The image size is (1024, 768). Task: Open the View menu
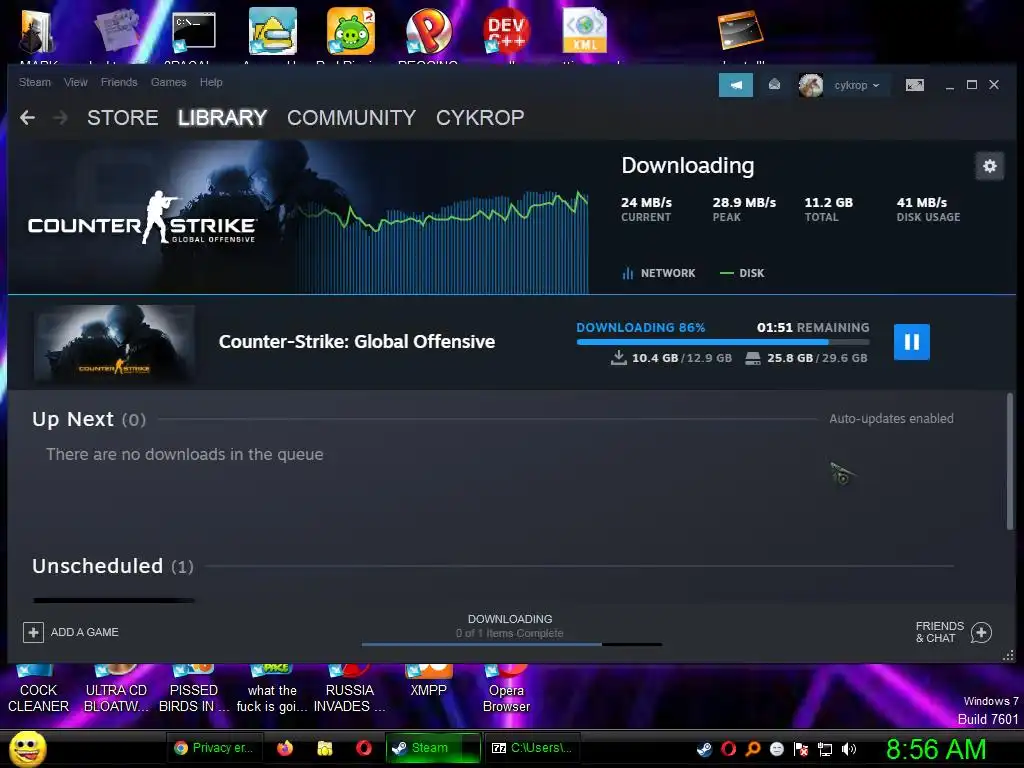point(76,82)
